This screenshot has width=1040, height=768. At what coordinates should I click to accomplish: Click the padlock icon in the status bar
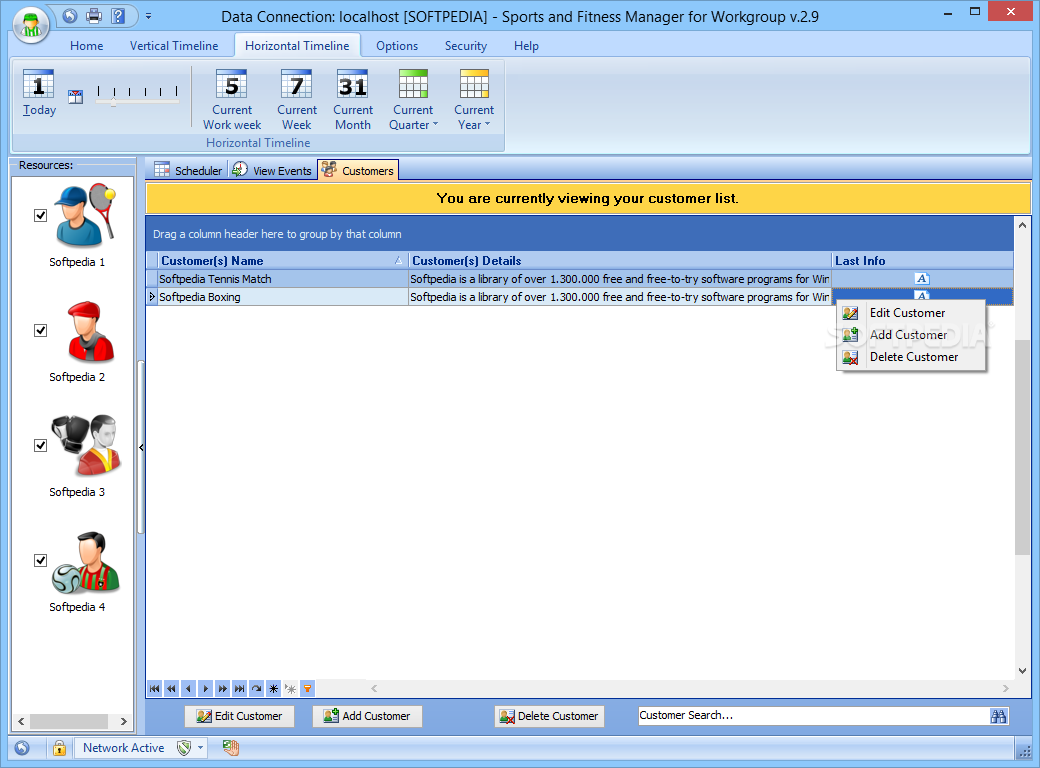coord(59,748)
